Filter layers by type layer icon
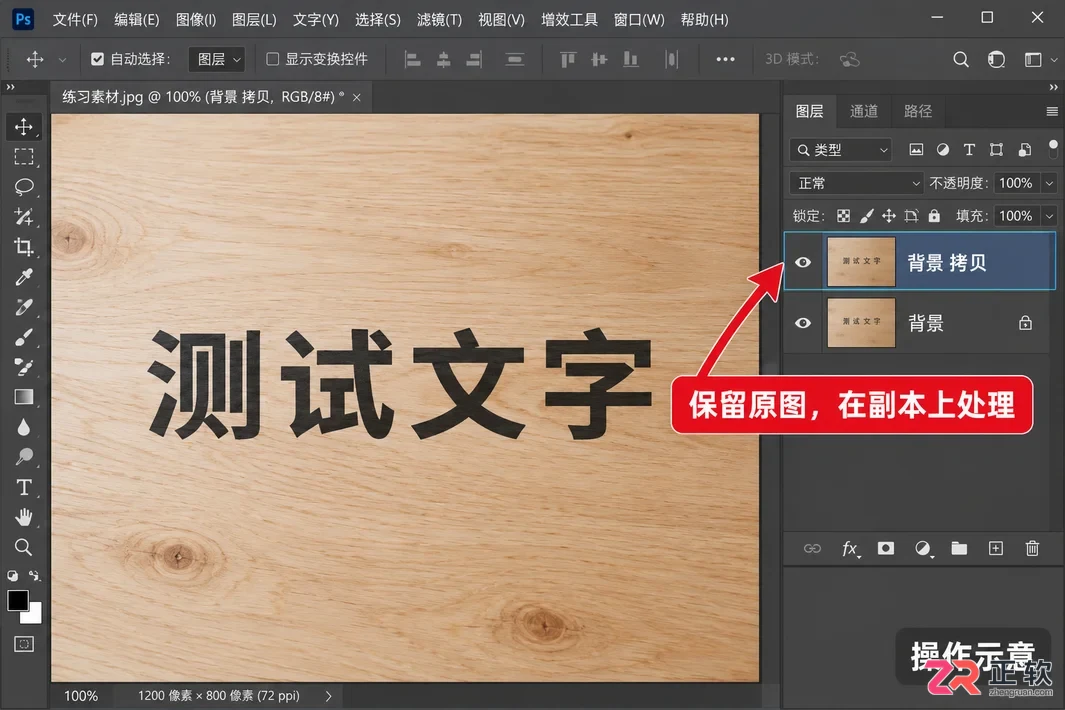1065x710 pixels. point(969,149)
